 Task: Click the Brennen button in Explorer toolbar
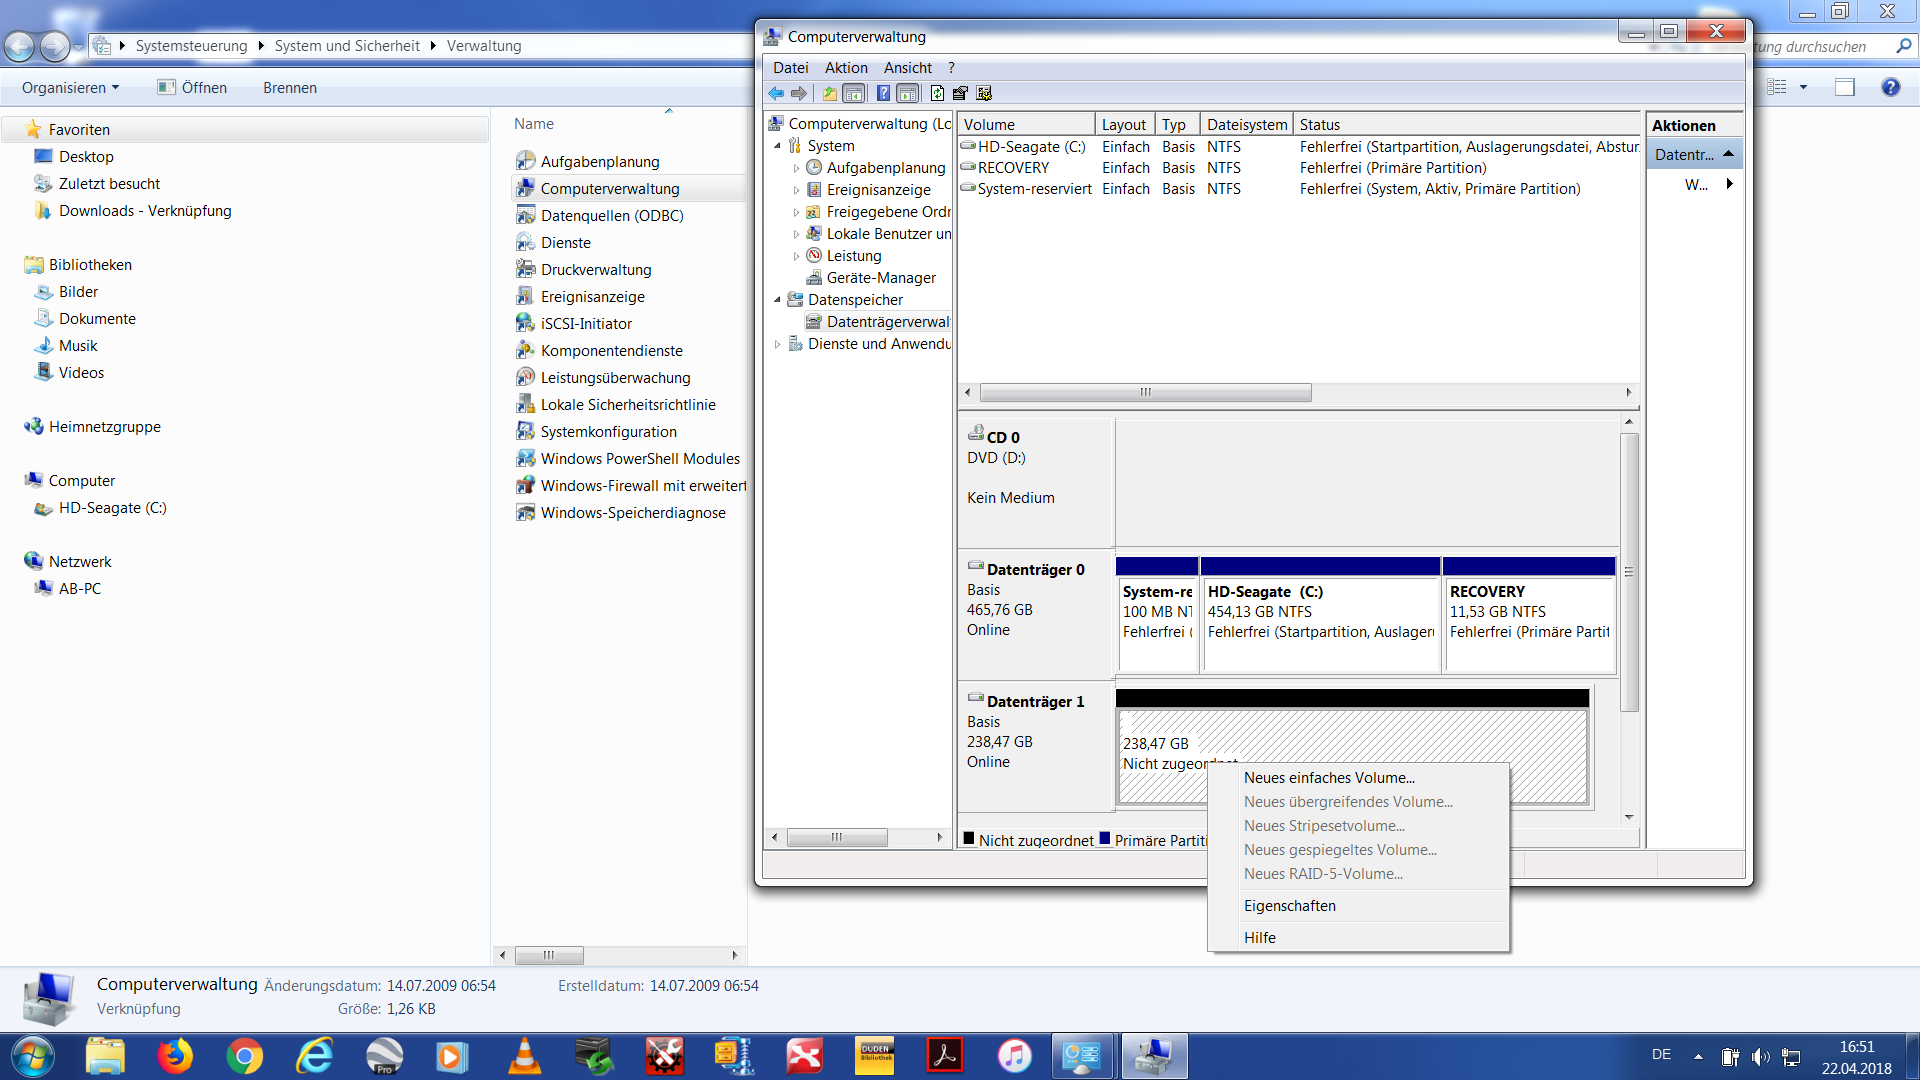[x=289, y=88]
